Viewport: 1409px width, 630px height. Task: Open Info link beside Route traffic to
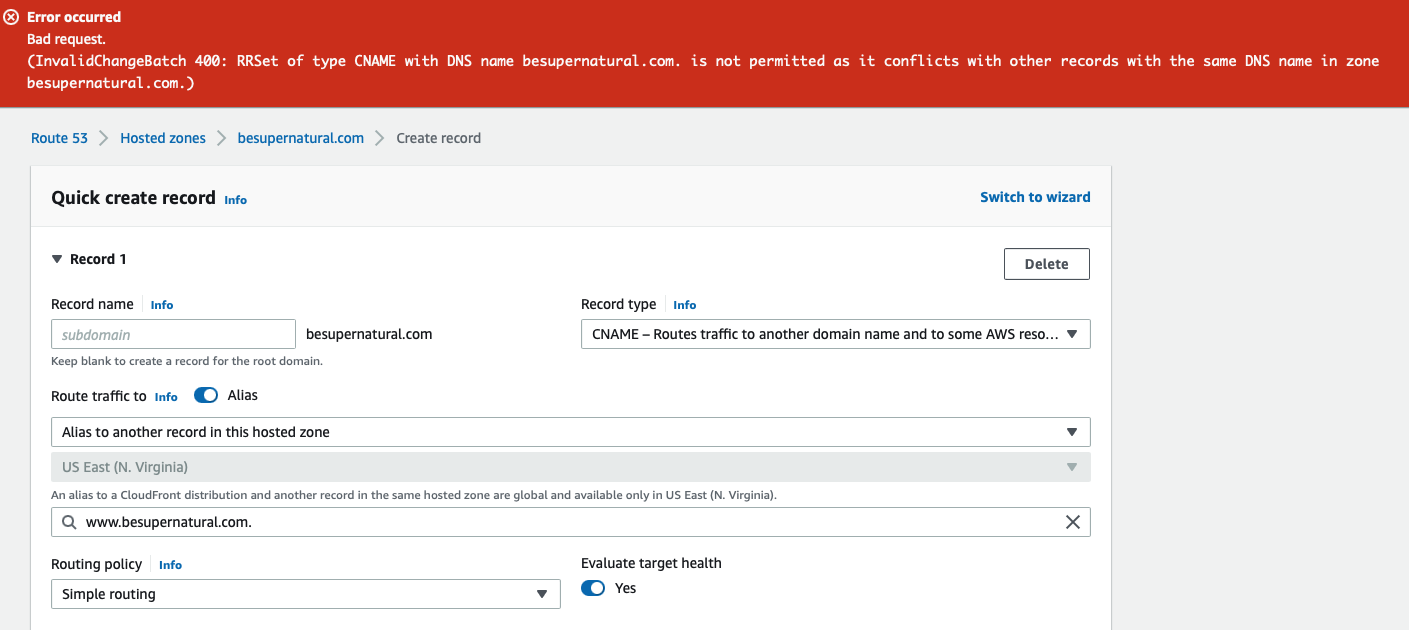[x=166, y=397]
